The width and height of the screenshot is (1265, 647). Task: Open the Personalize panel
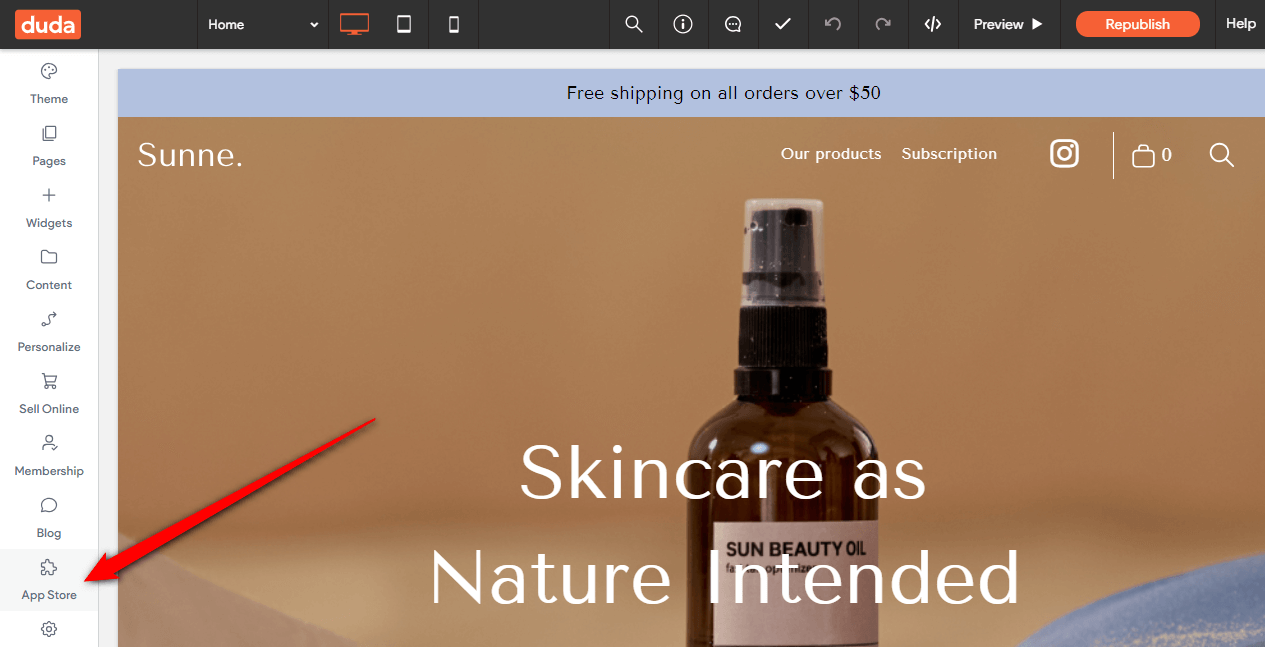pos(49,332)
